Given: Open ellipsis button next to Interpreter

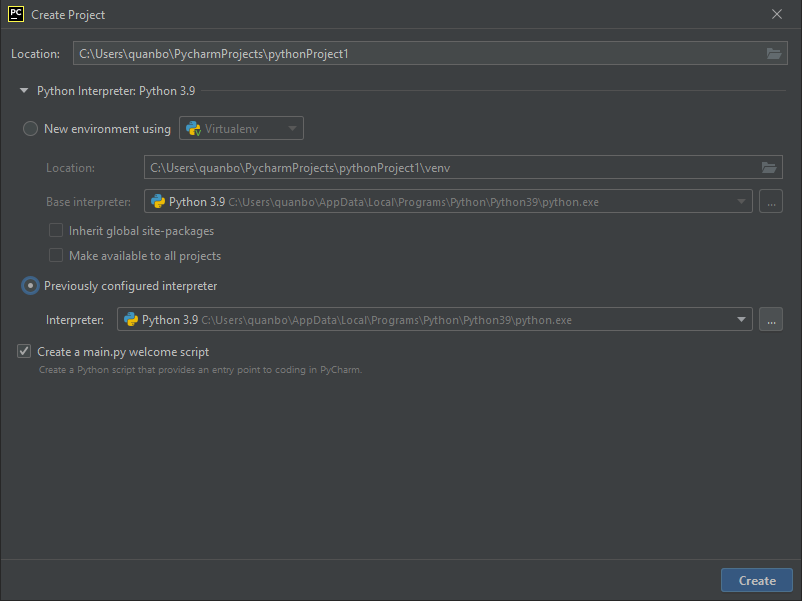Looking at the screenshot, I should point(771,320).
